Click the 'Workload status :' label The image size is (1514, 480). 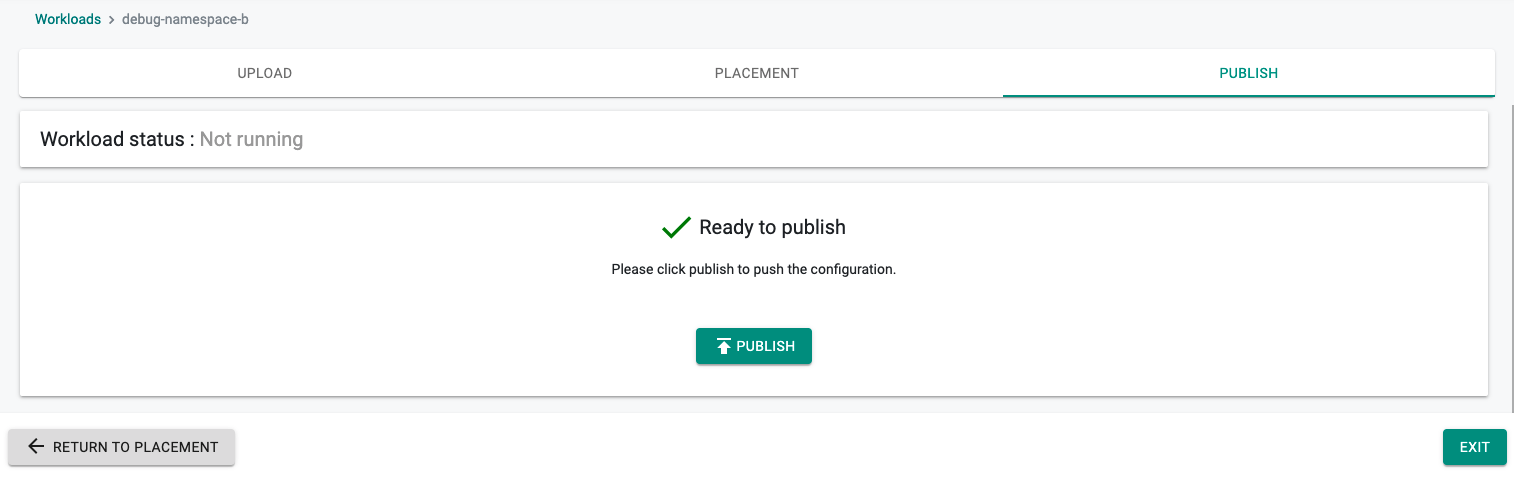tap(117, 139)
